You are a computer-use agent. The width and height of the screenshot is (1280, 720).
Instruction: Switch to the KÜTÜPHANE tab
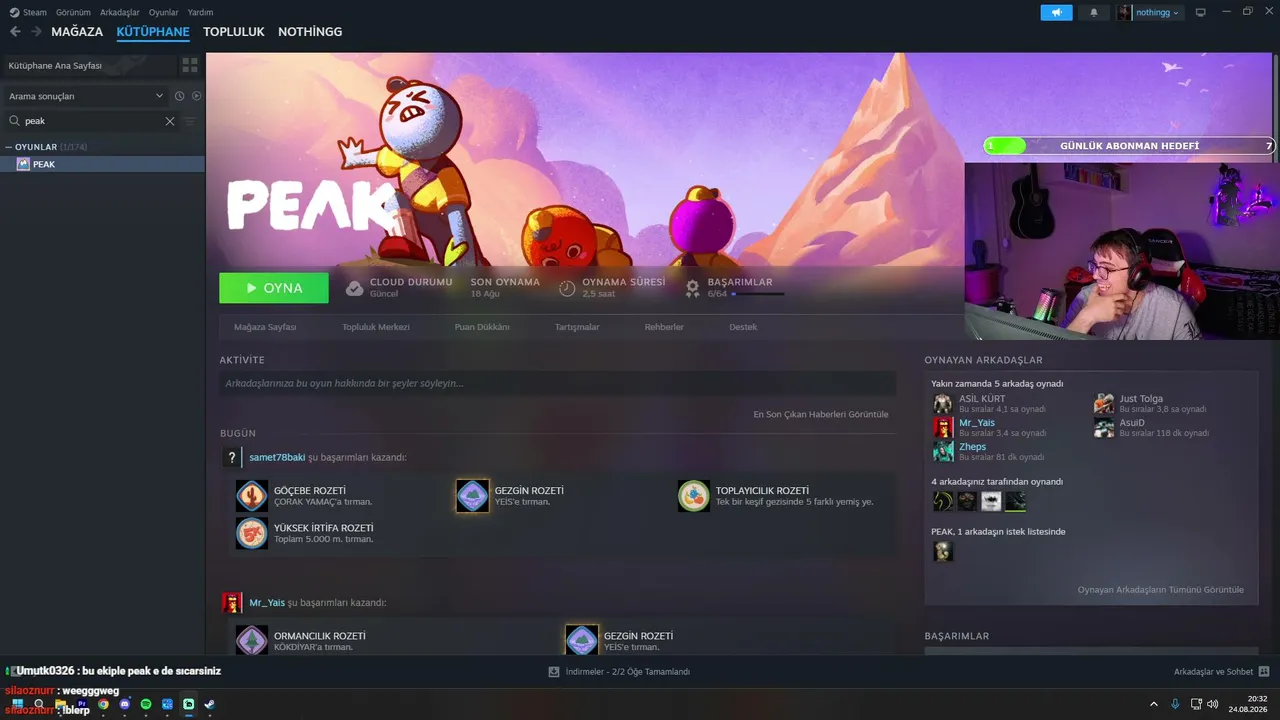click(153, 32)
